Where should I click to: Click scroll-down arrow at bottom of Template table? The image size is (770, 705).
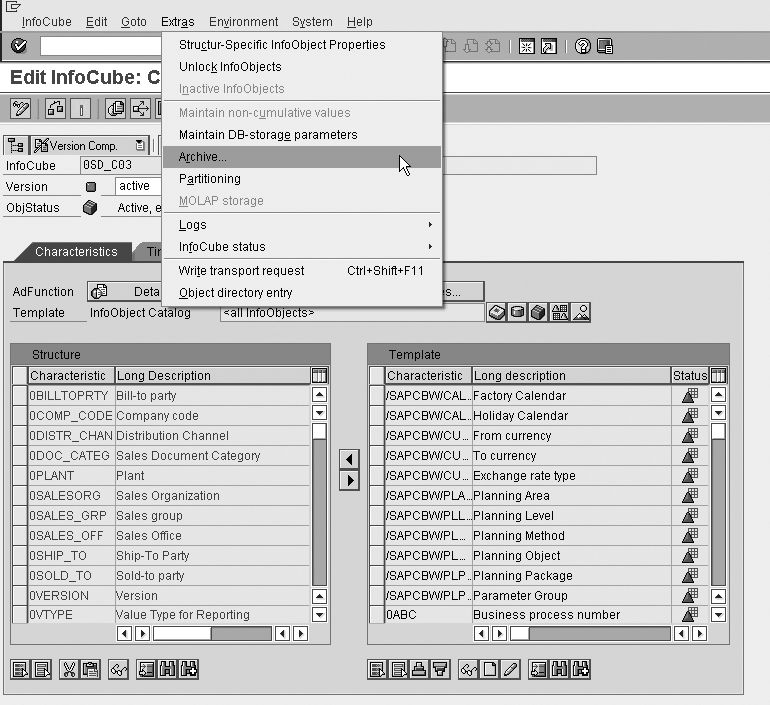pos(718,615)
